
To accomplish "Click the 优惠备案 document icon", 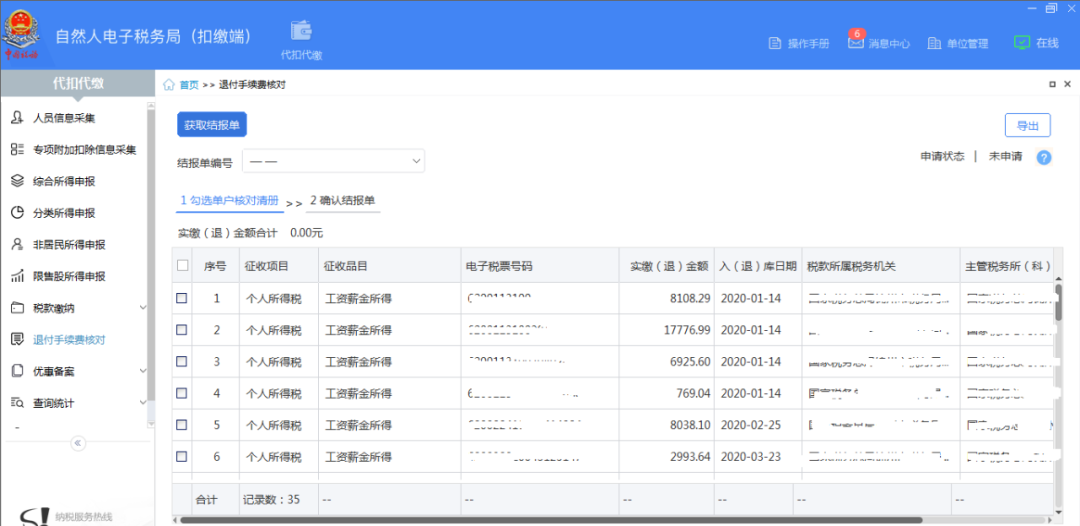I will click(x=18, y=371).
